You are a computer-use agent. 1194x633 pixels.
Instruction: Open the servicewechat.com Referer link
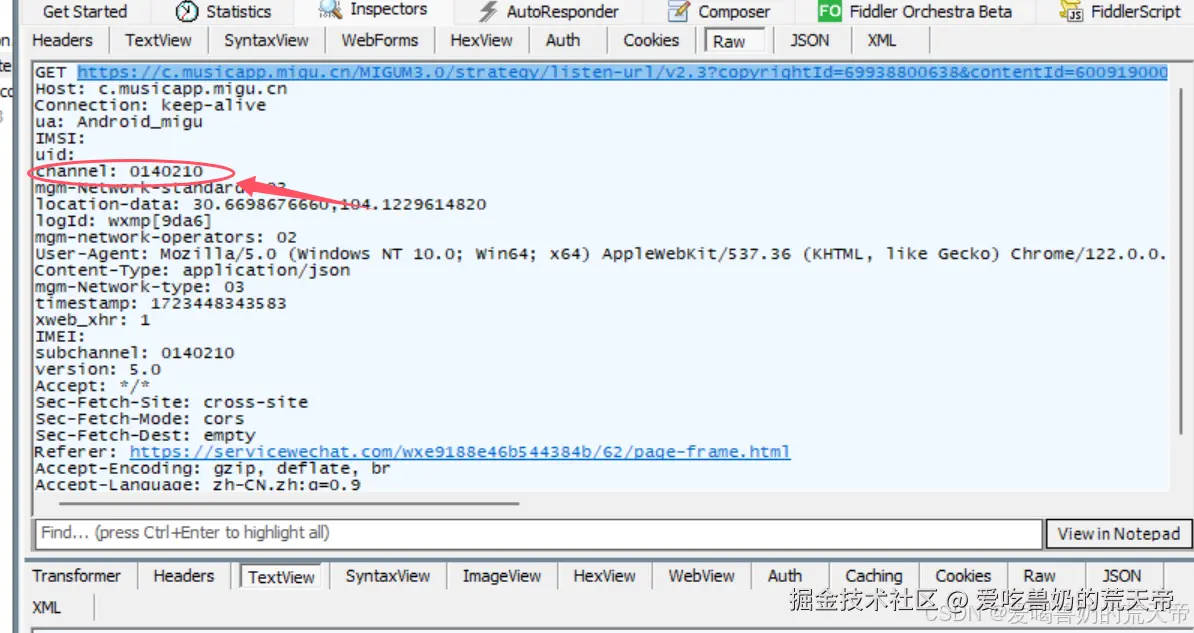tap(459, 452)
